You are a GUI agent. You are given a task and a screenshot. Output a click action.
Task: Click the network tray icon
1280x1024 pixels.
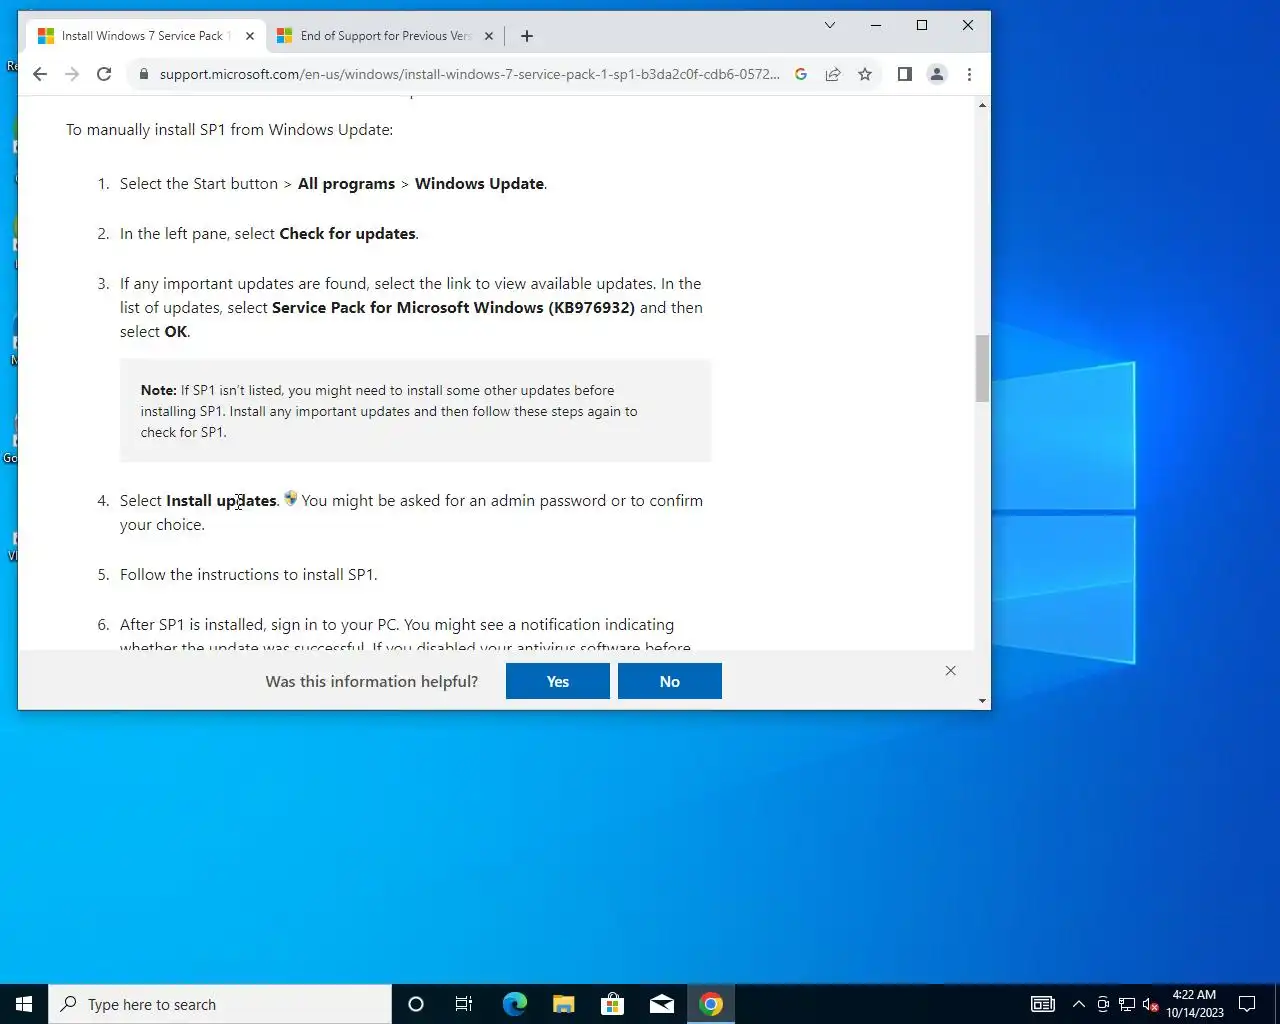click(1127, 1004)
